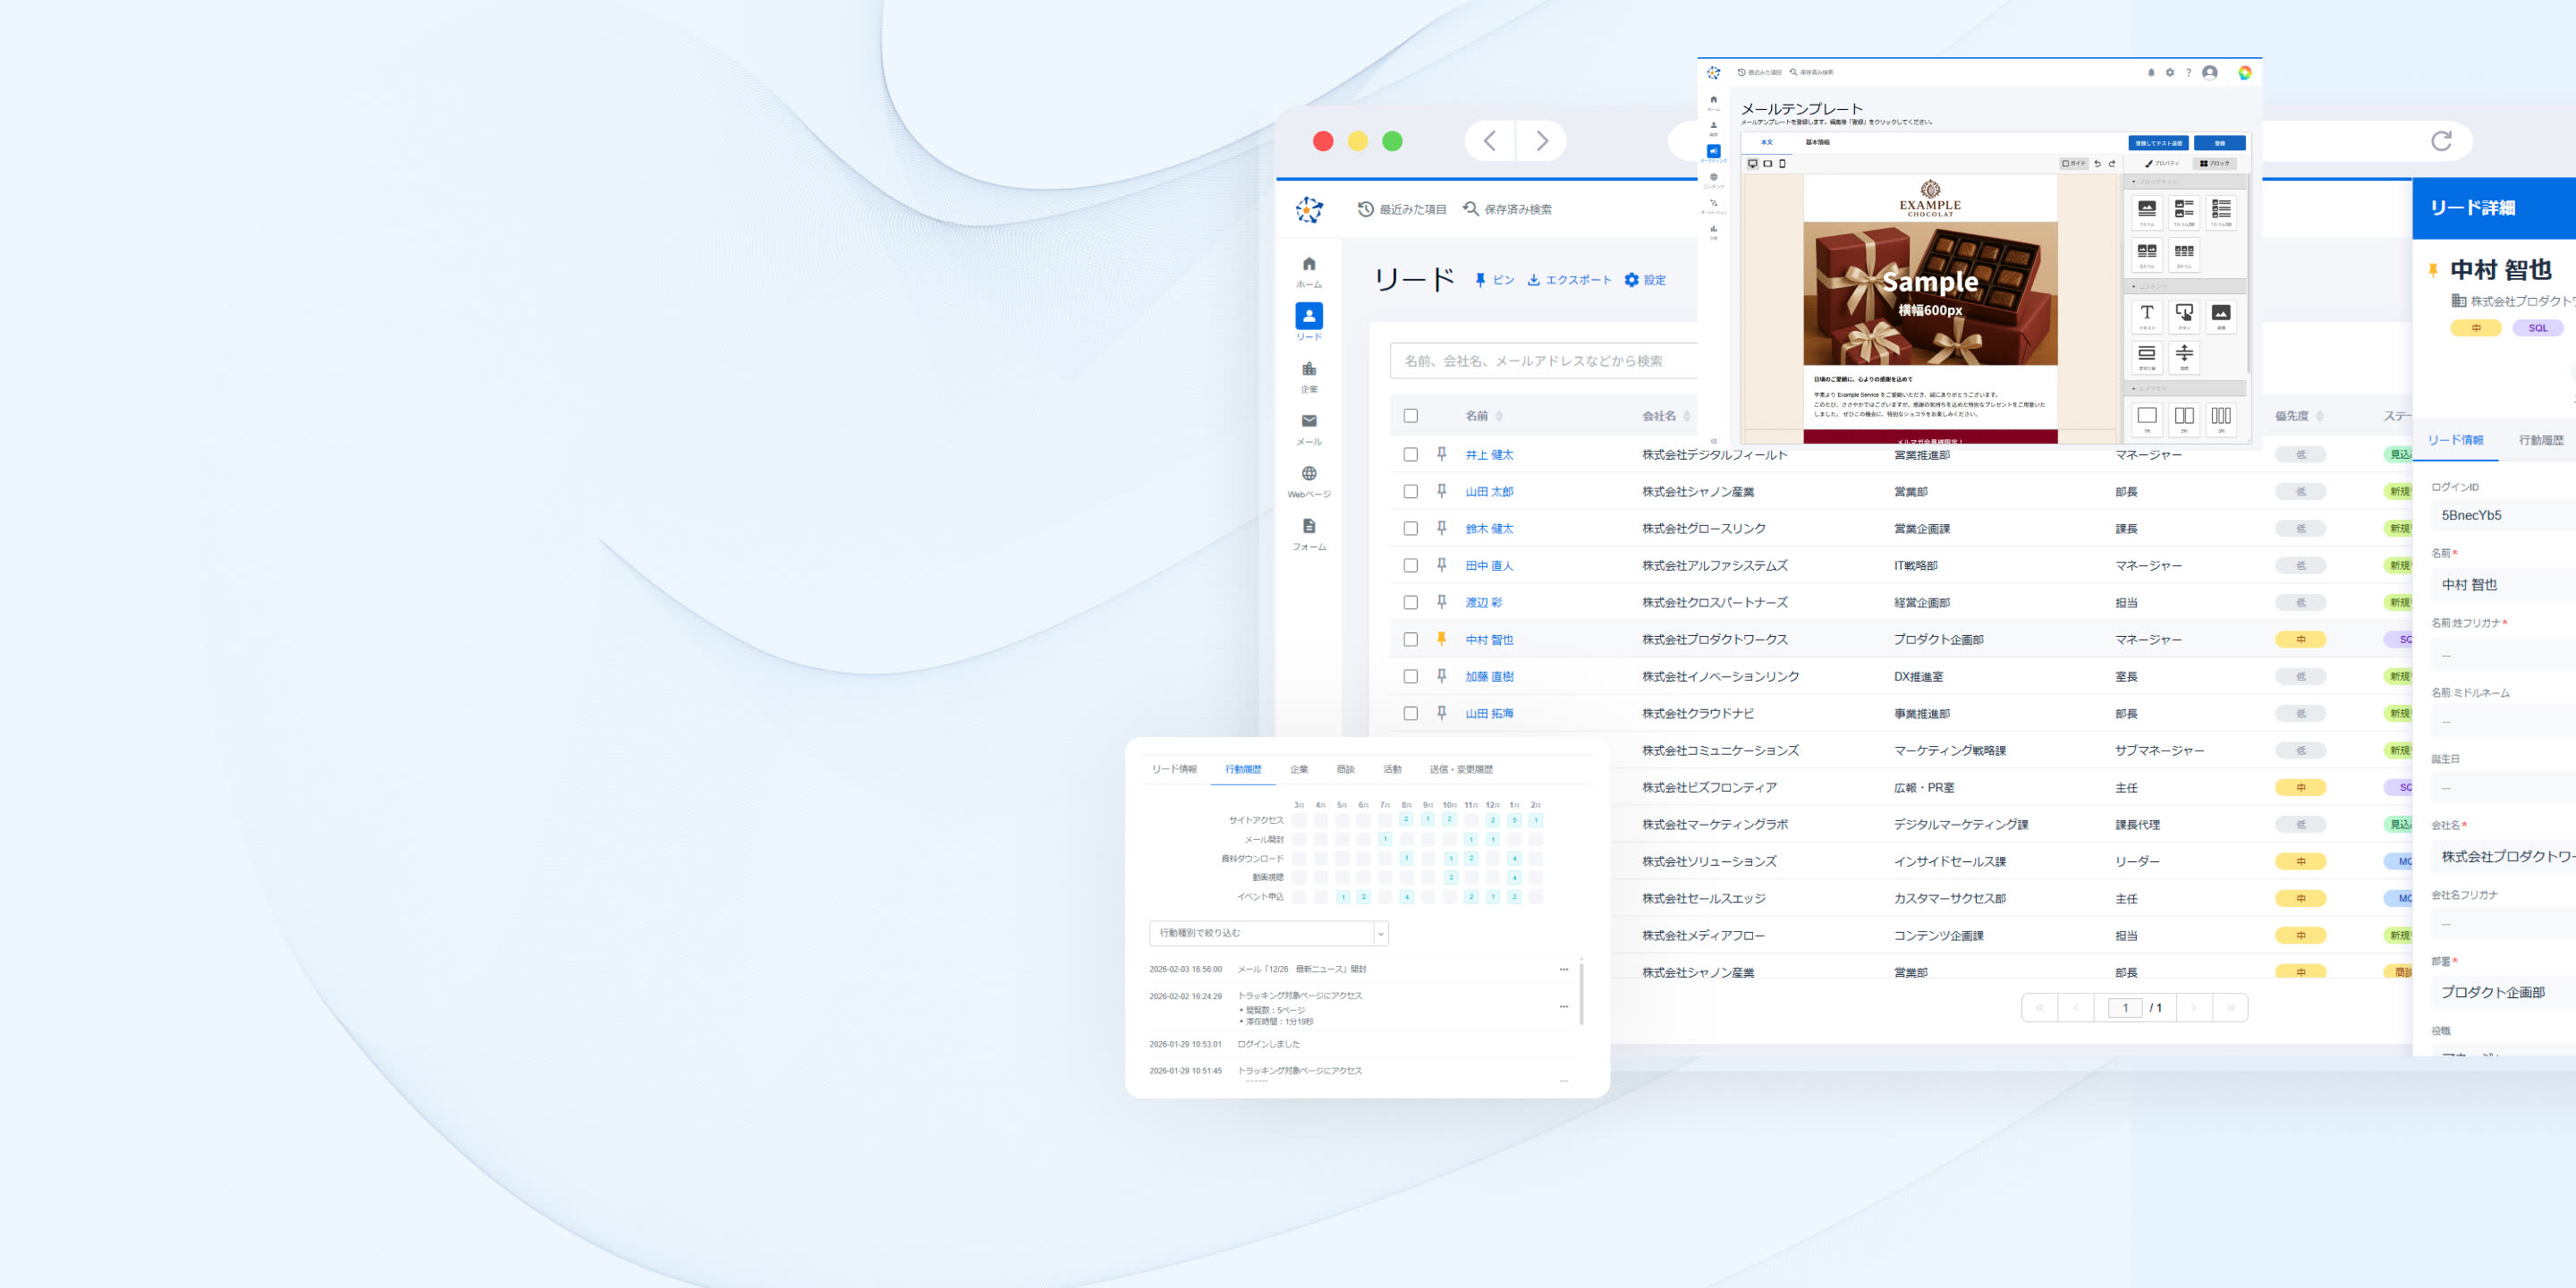Click the activity list scrollbar

[1581, 992]
